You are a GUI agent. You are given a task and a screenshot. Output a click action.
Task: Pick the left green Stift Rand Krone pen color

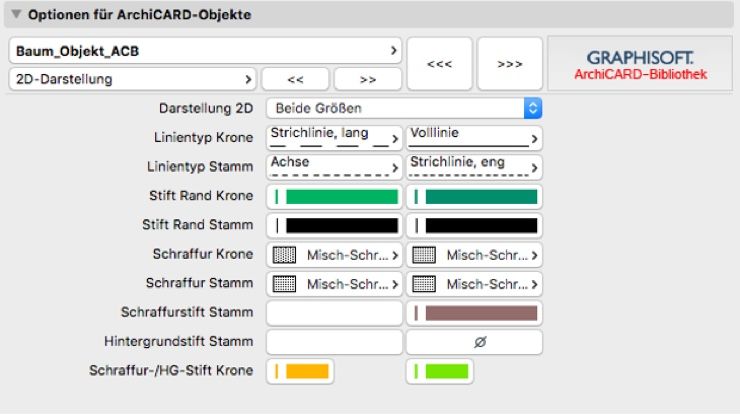coord(334,197)
